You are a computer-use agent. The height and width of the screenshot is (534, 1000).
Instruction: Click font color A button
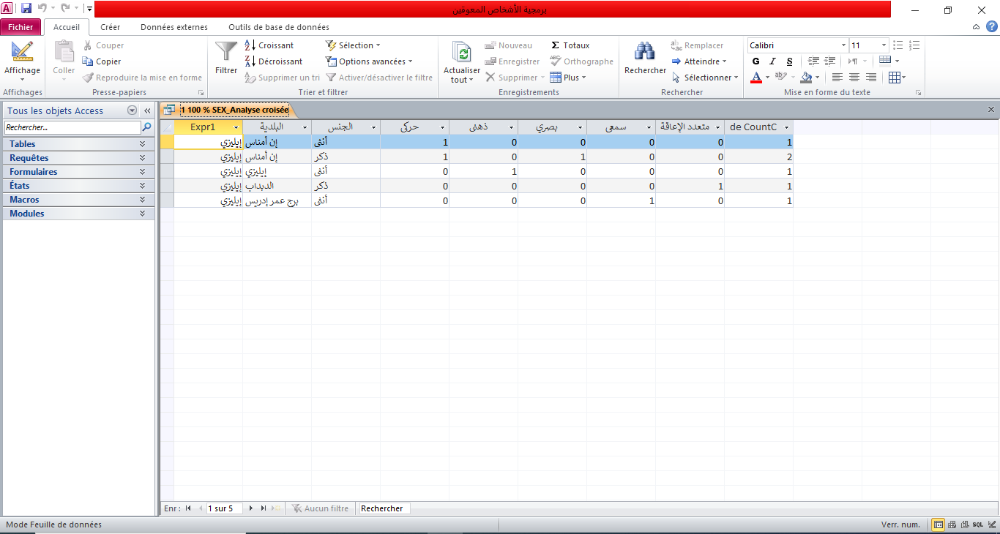point(756,77)
